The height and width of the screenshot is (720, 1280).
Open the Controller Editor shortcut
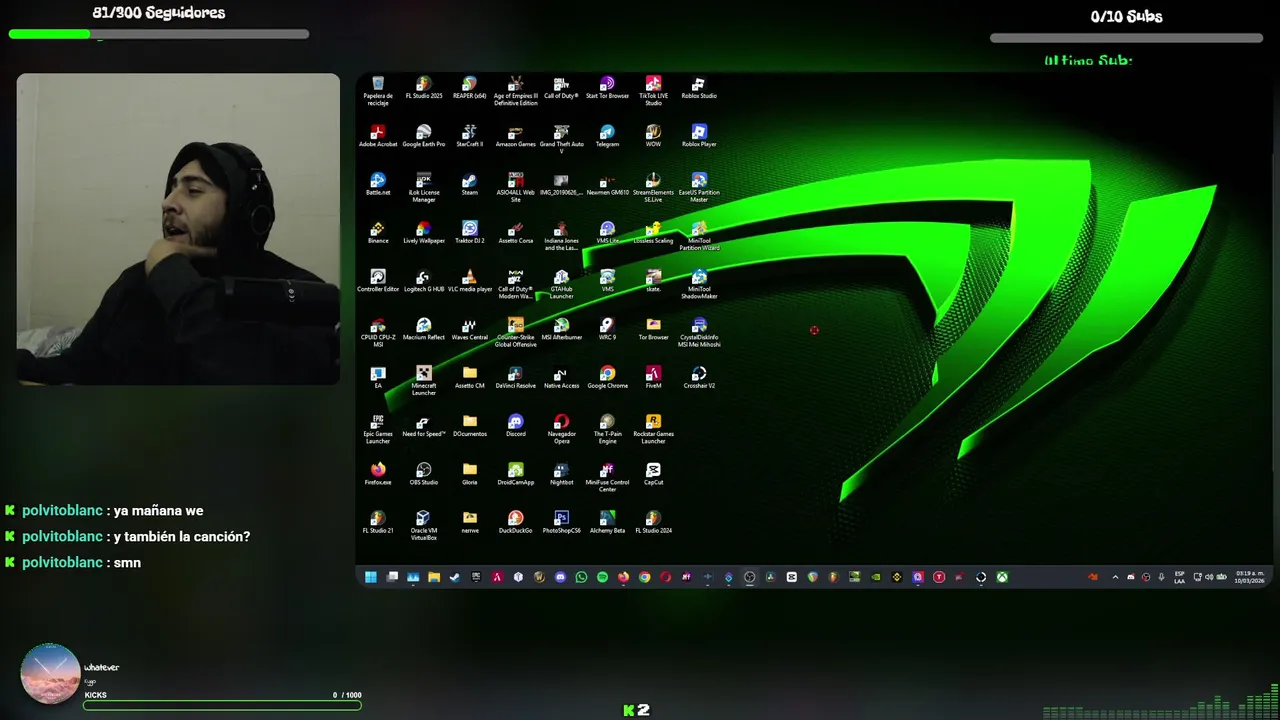point(378,280)
